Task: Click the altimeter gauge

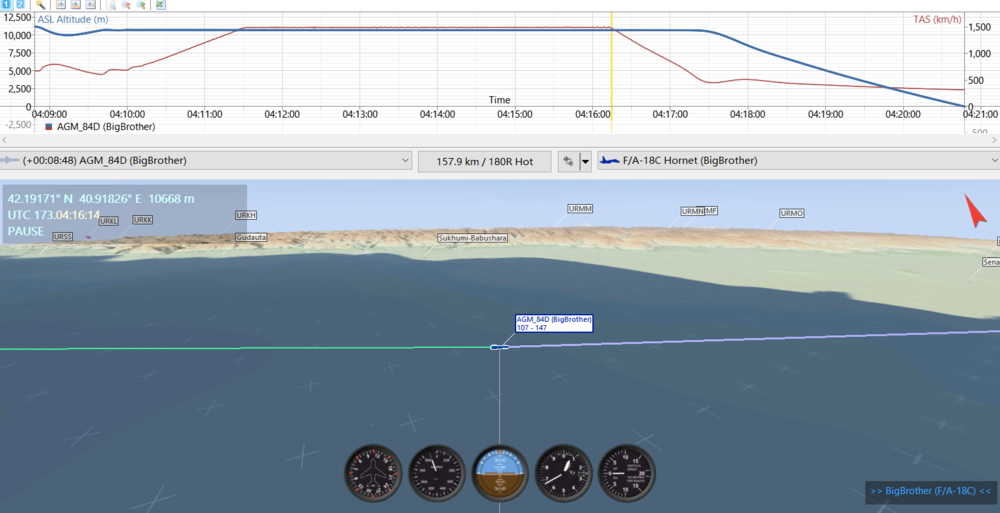Action: click(564, 473)
